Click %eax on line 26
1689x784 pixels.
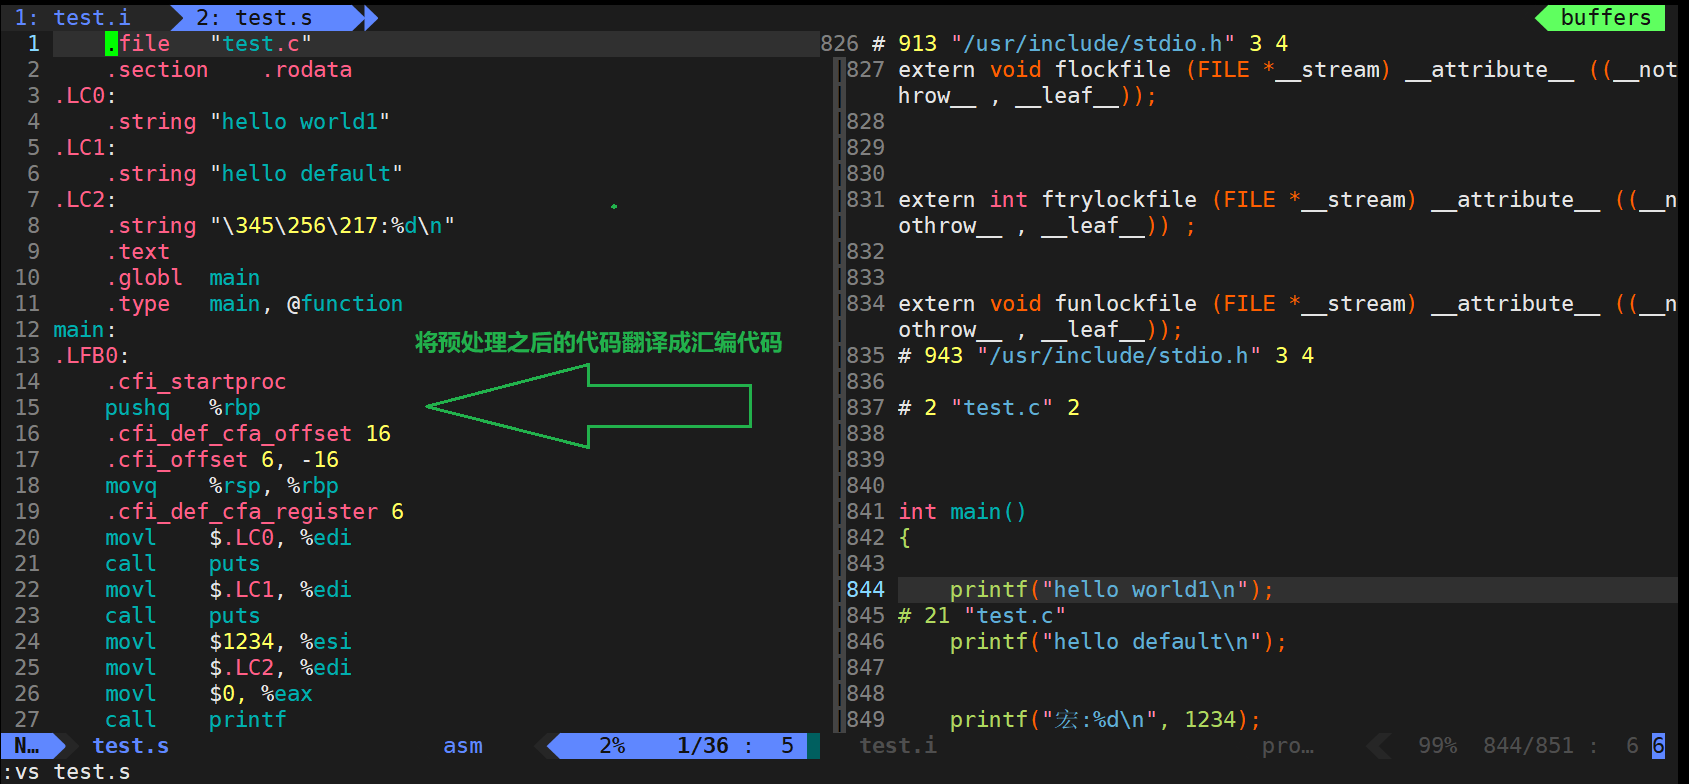pyautogui.click(x=287, y=693)
